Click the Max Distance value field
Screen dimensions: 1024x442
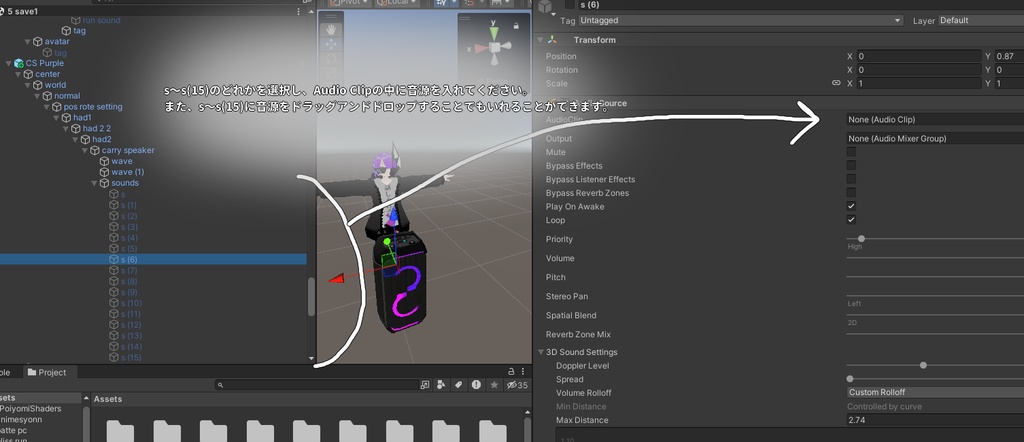(935, 420)
